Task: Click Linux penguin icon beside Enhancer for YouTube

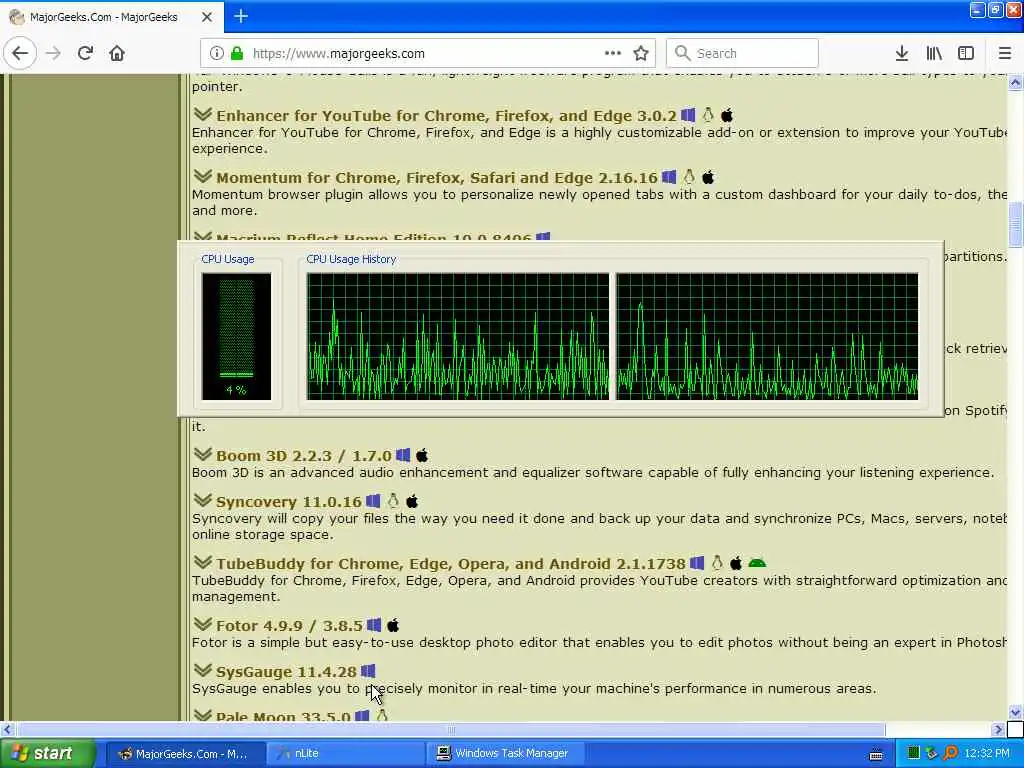Action: 708,115
